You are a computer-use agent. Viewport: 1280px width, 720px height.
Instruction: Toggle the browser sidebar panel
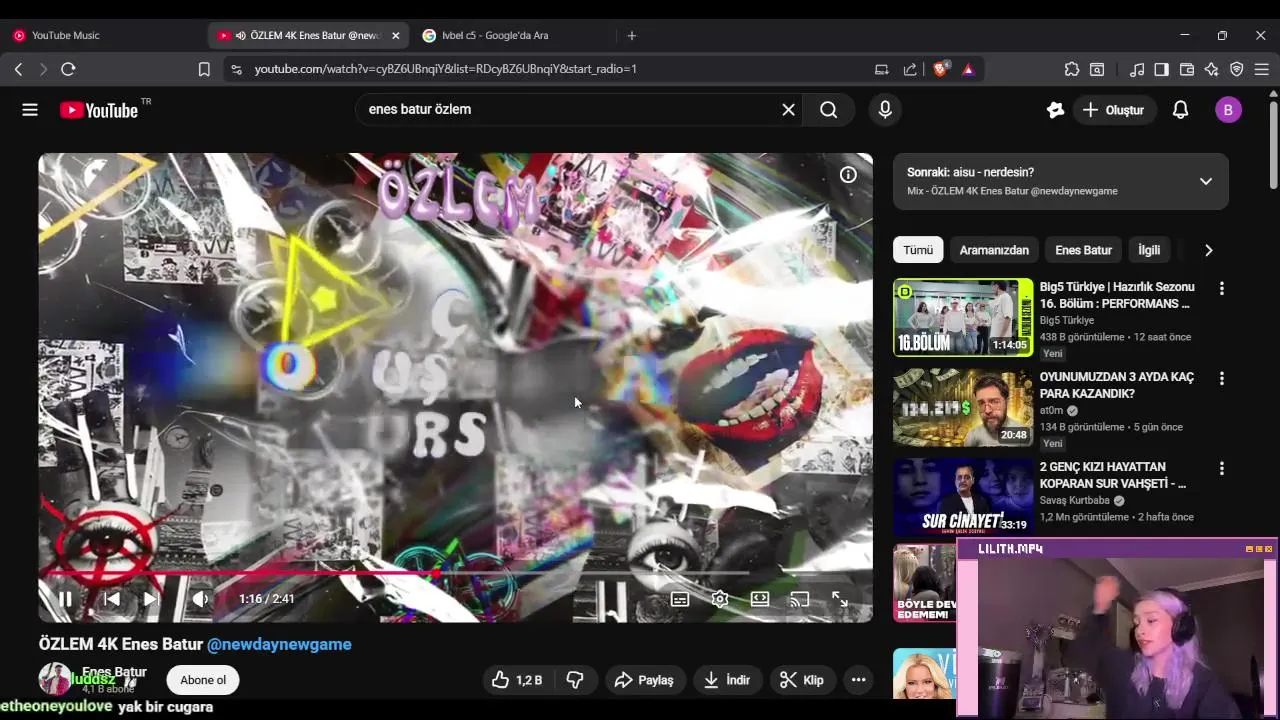pos(1161,69)
